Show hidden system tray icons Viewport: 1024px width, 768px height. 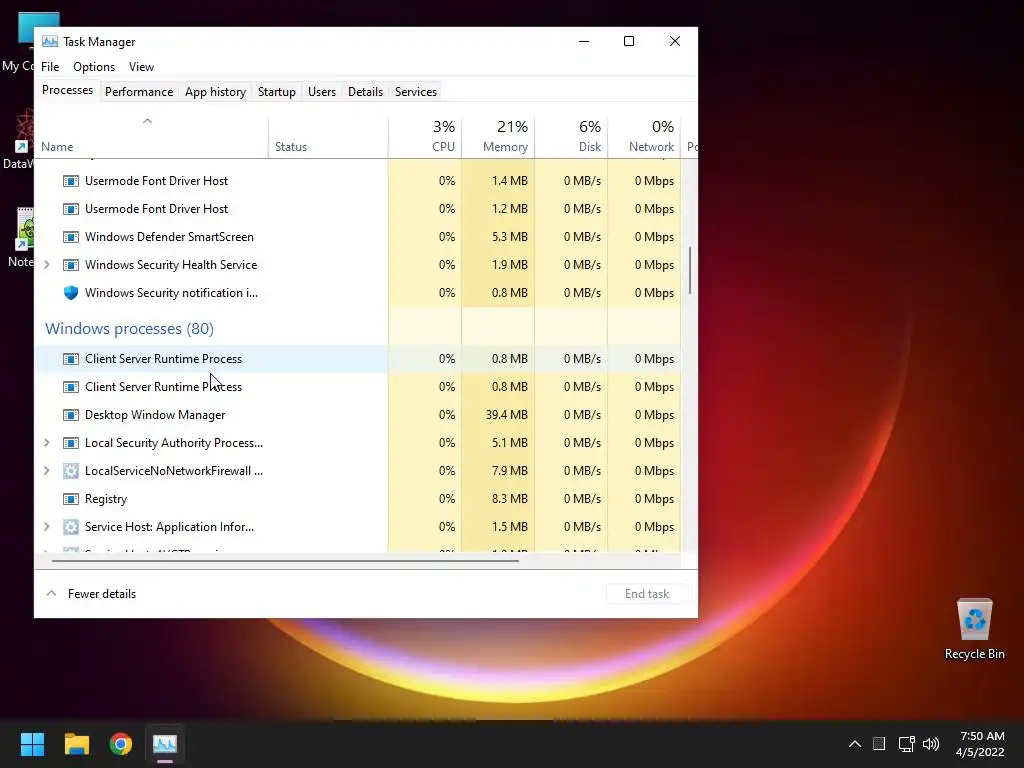tap(854, 744)
